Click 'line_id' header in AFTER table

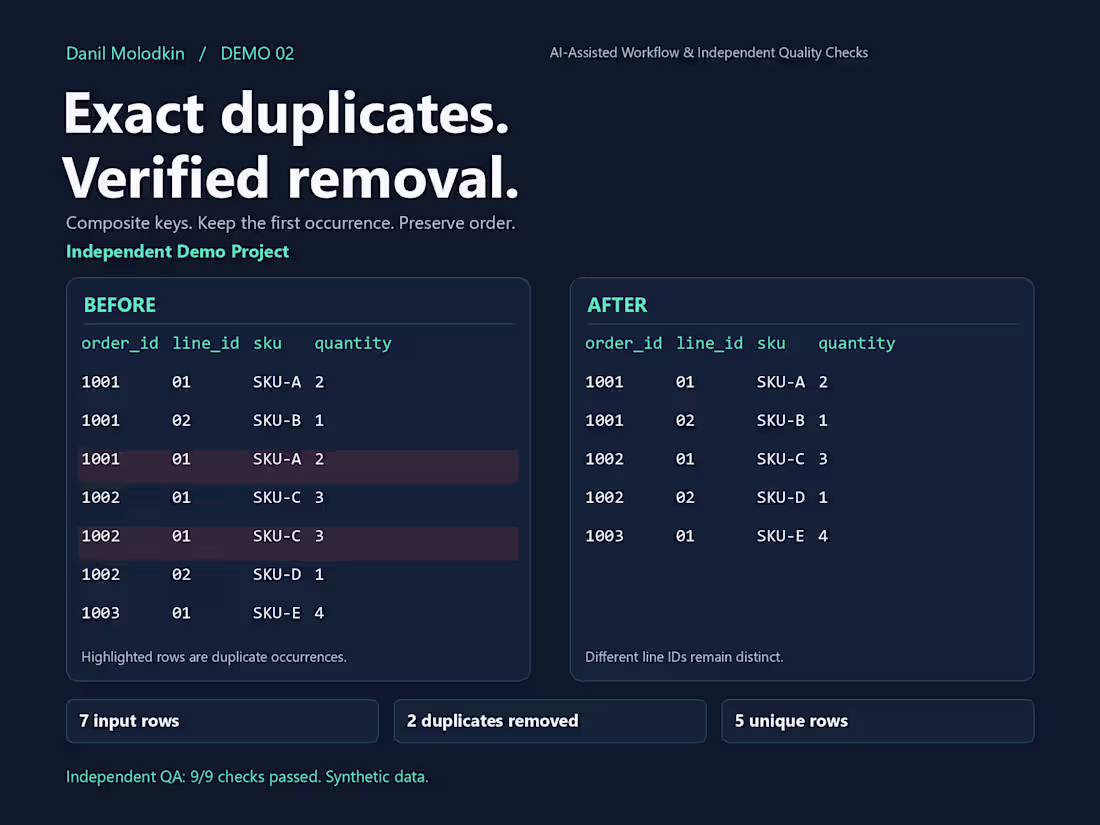click(x=709, y=343)
